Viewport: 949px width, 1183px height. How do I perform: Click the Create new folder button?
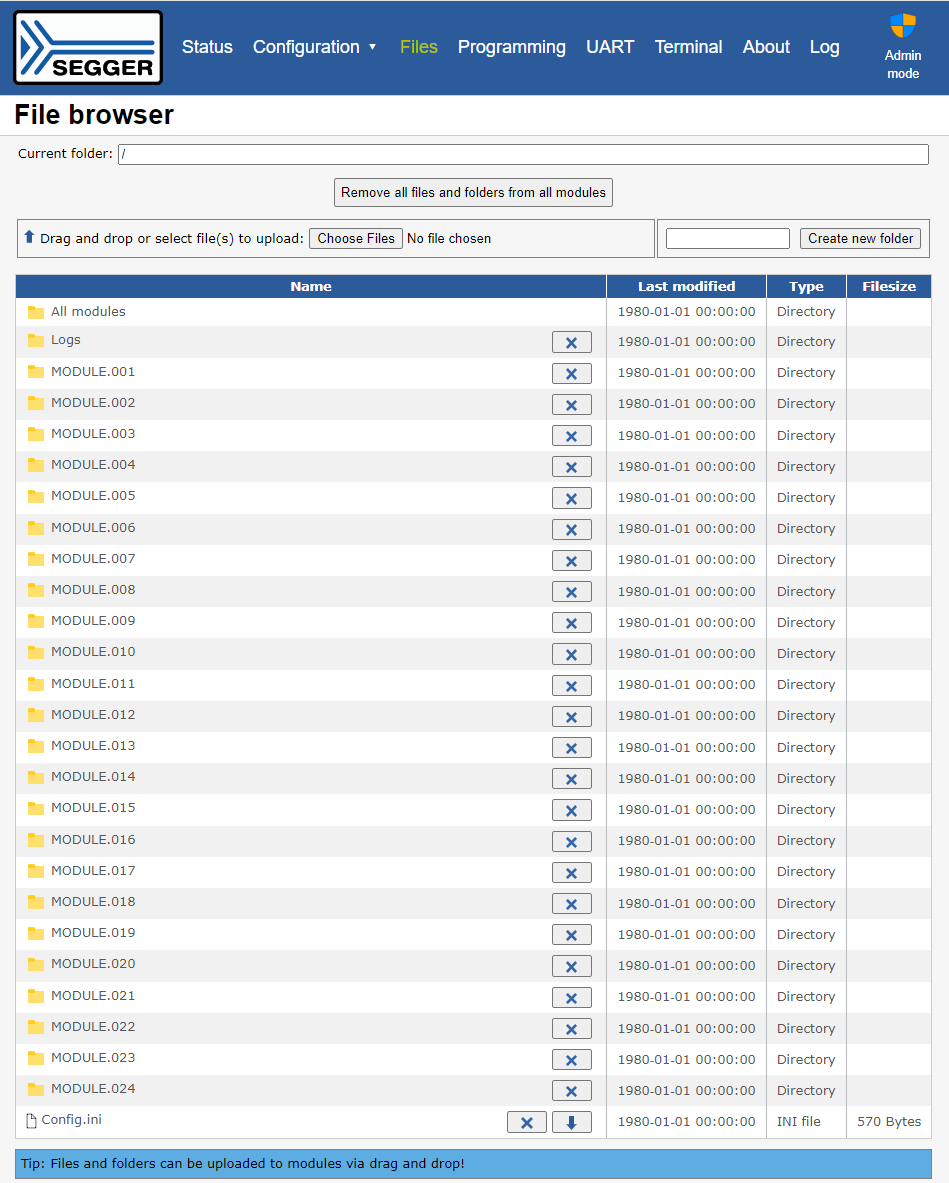[860, 238]
